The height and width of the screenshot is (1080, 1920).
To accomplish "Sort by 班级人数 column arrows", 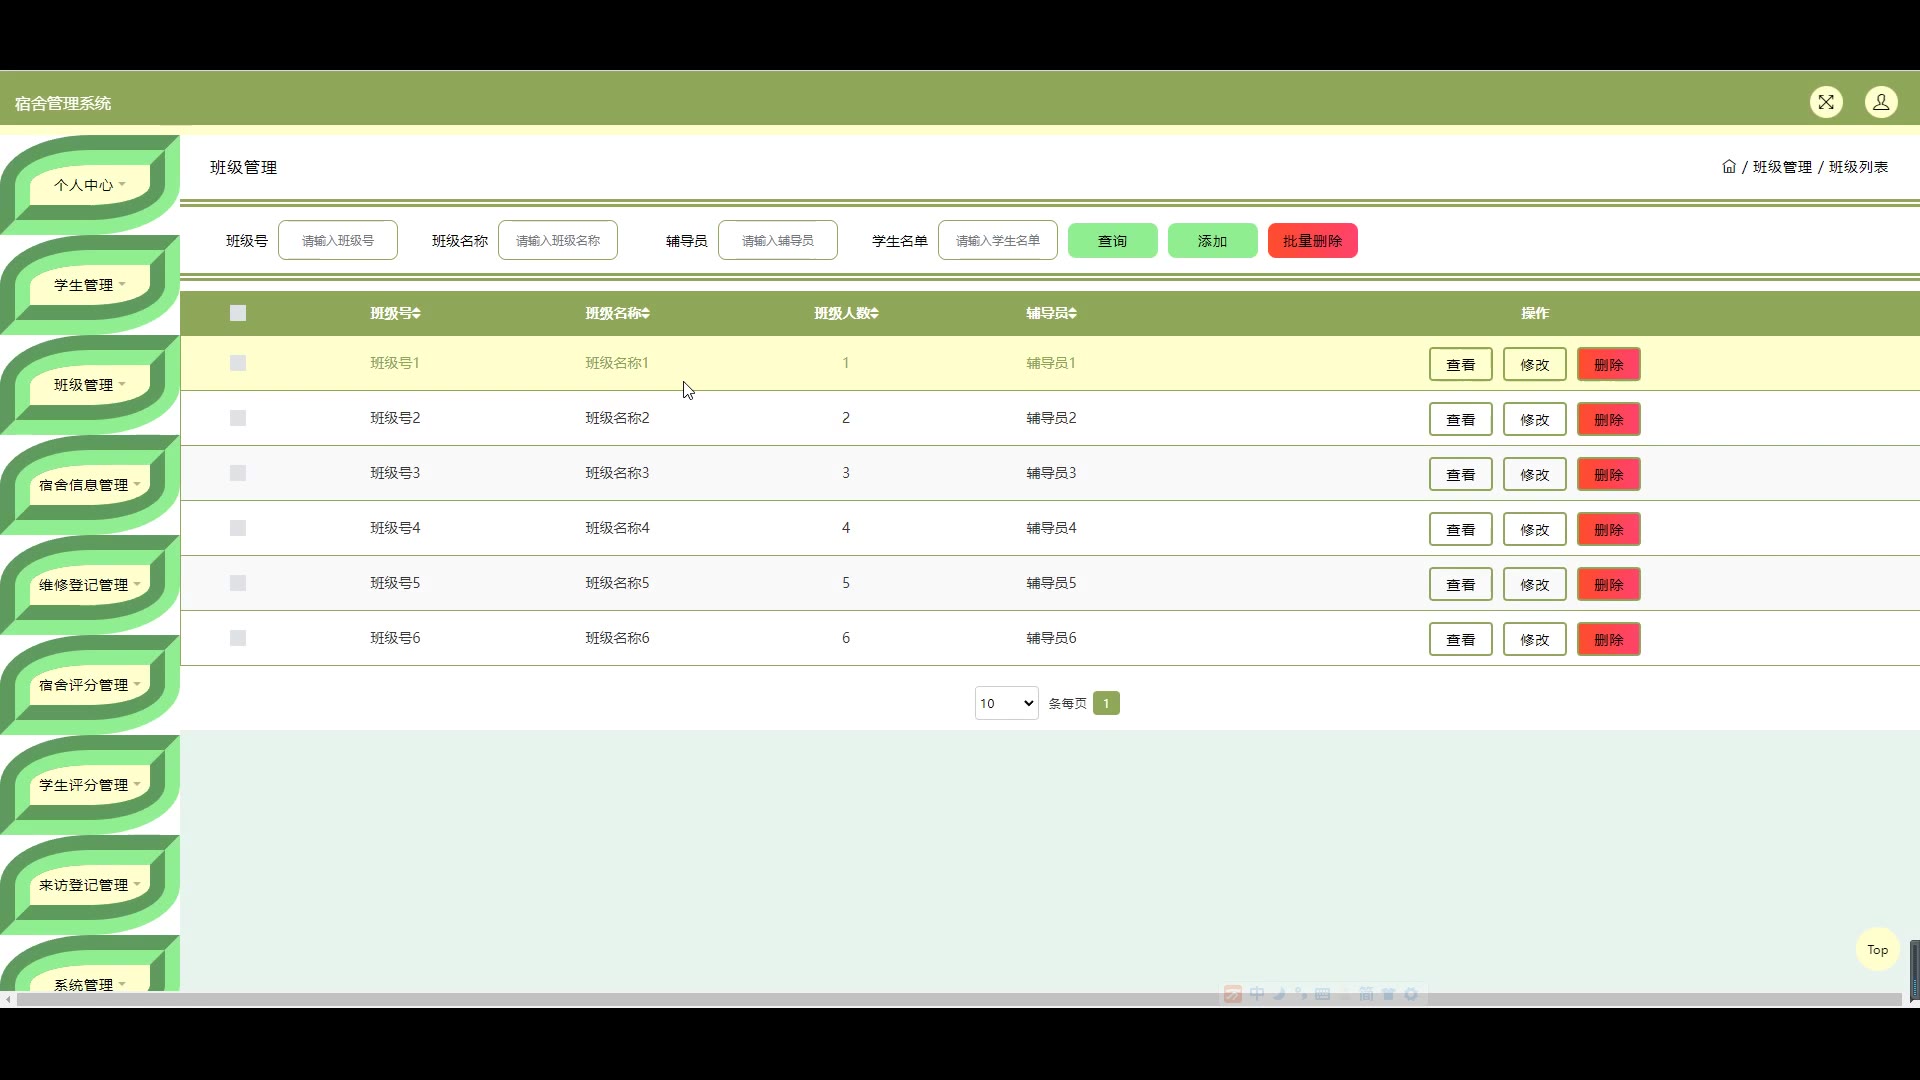I will click(875, 314).
